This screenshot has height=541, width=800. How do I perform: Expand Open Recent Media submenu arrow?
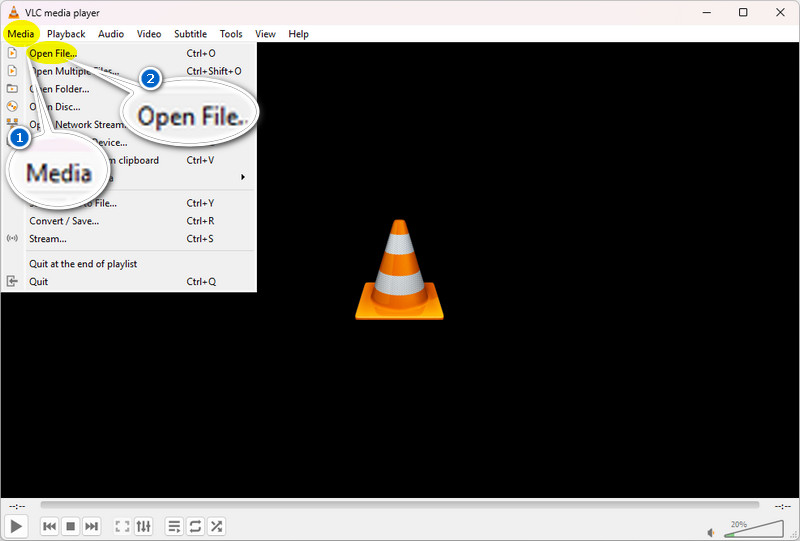[243, 177]
